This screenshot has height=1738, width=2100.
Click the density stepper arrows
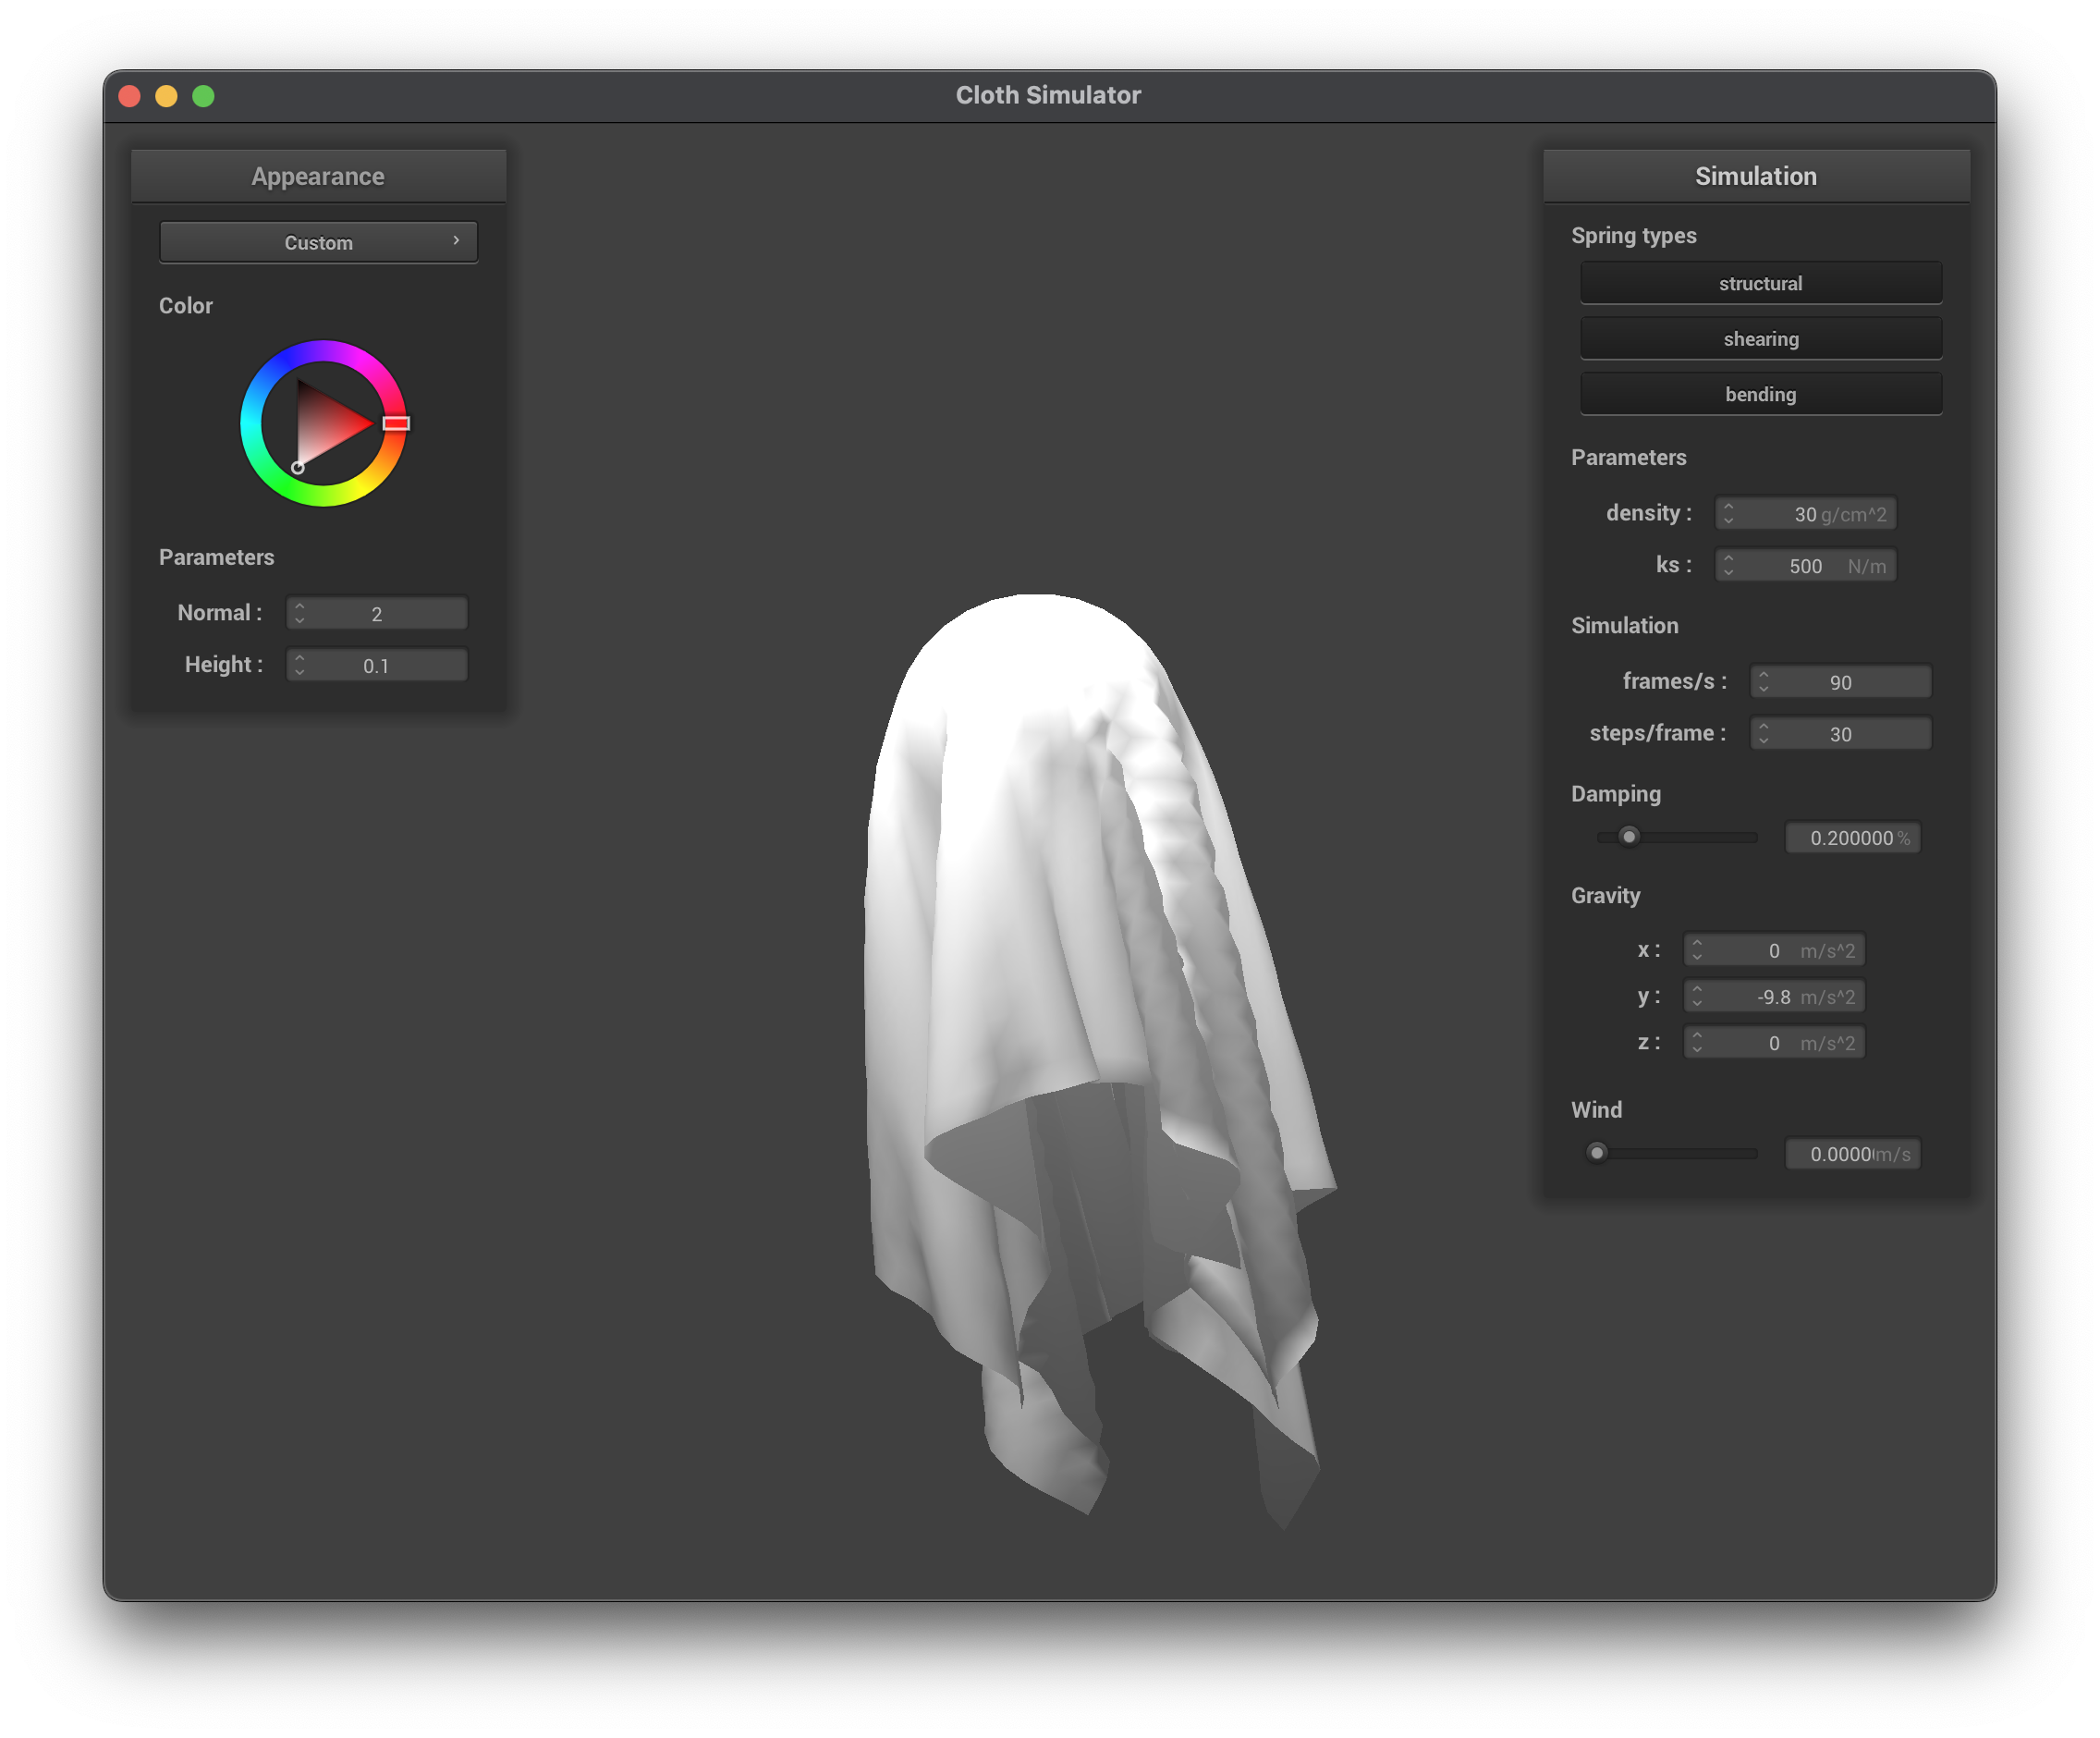(1728, 514)
